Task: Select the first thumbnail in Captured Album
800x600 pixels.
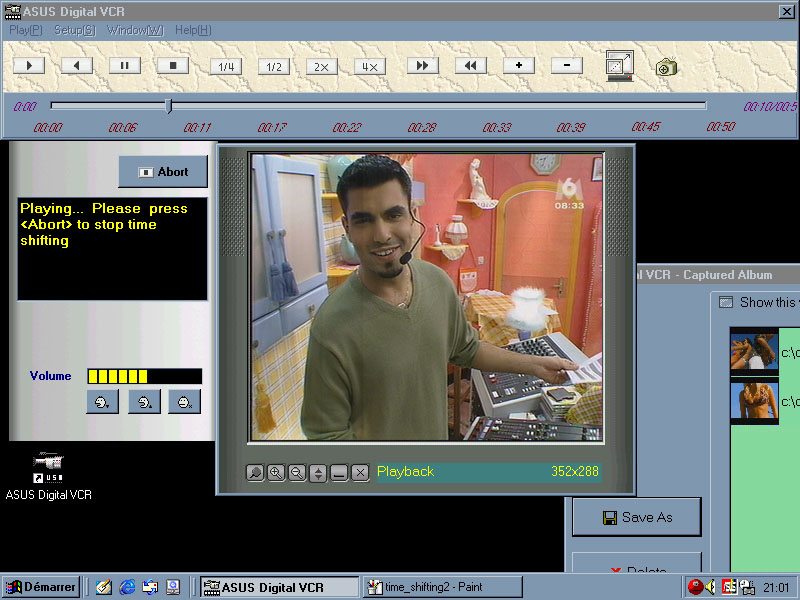Action: coord(754,351)
